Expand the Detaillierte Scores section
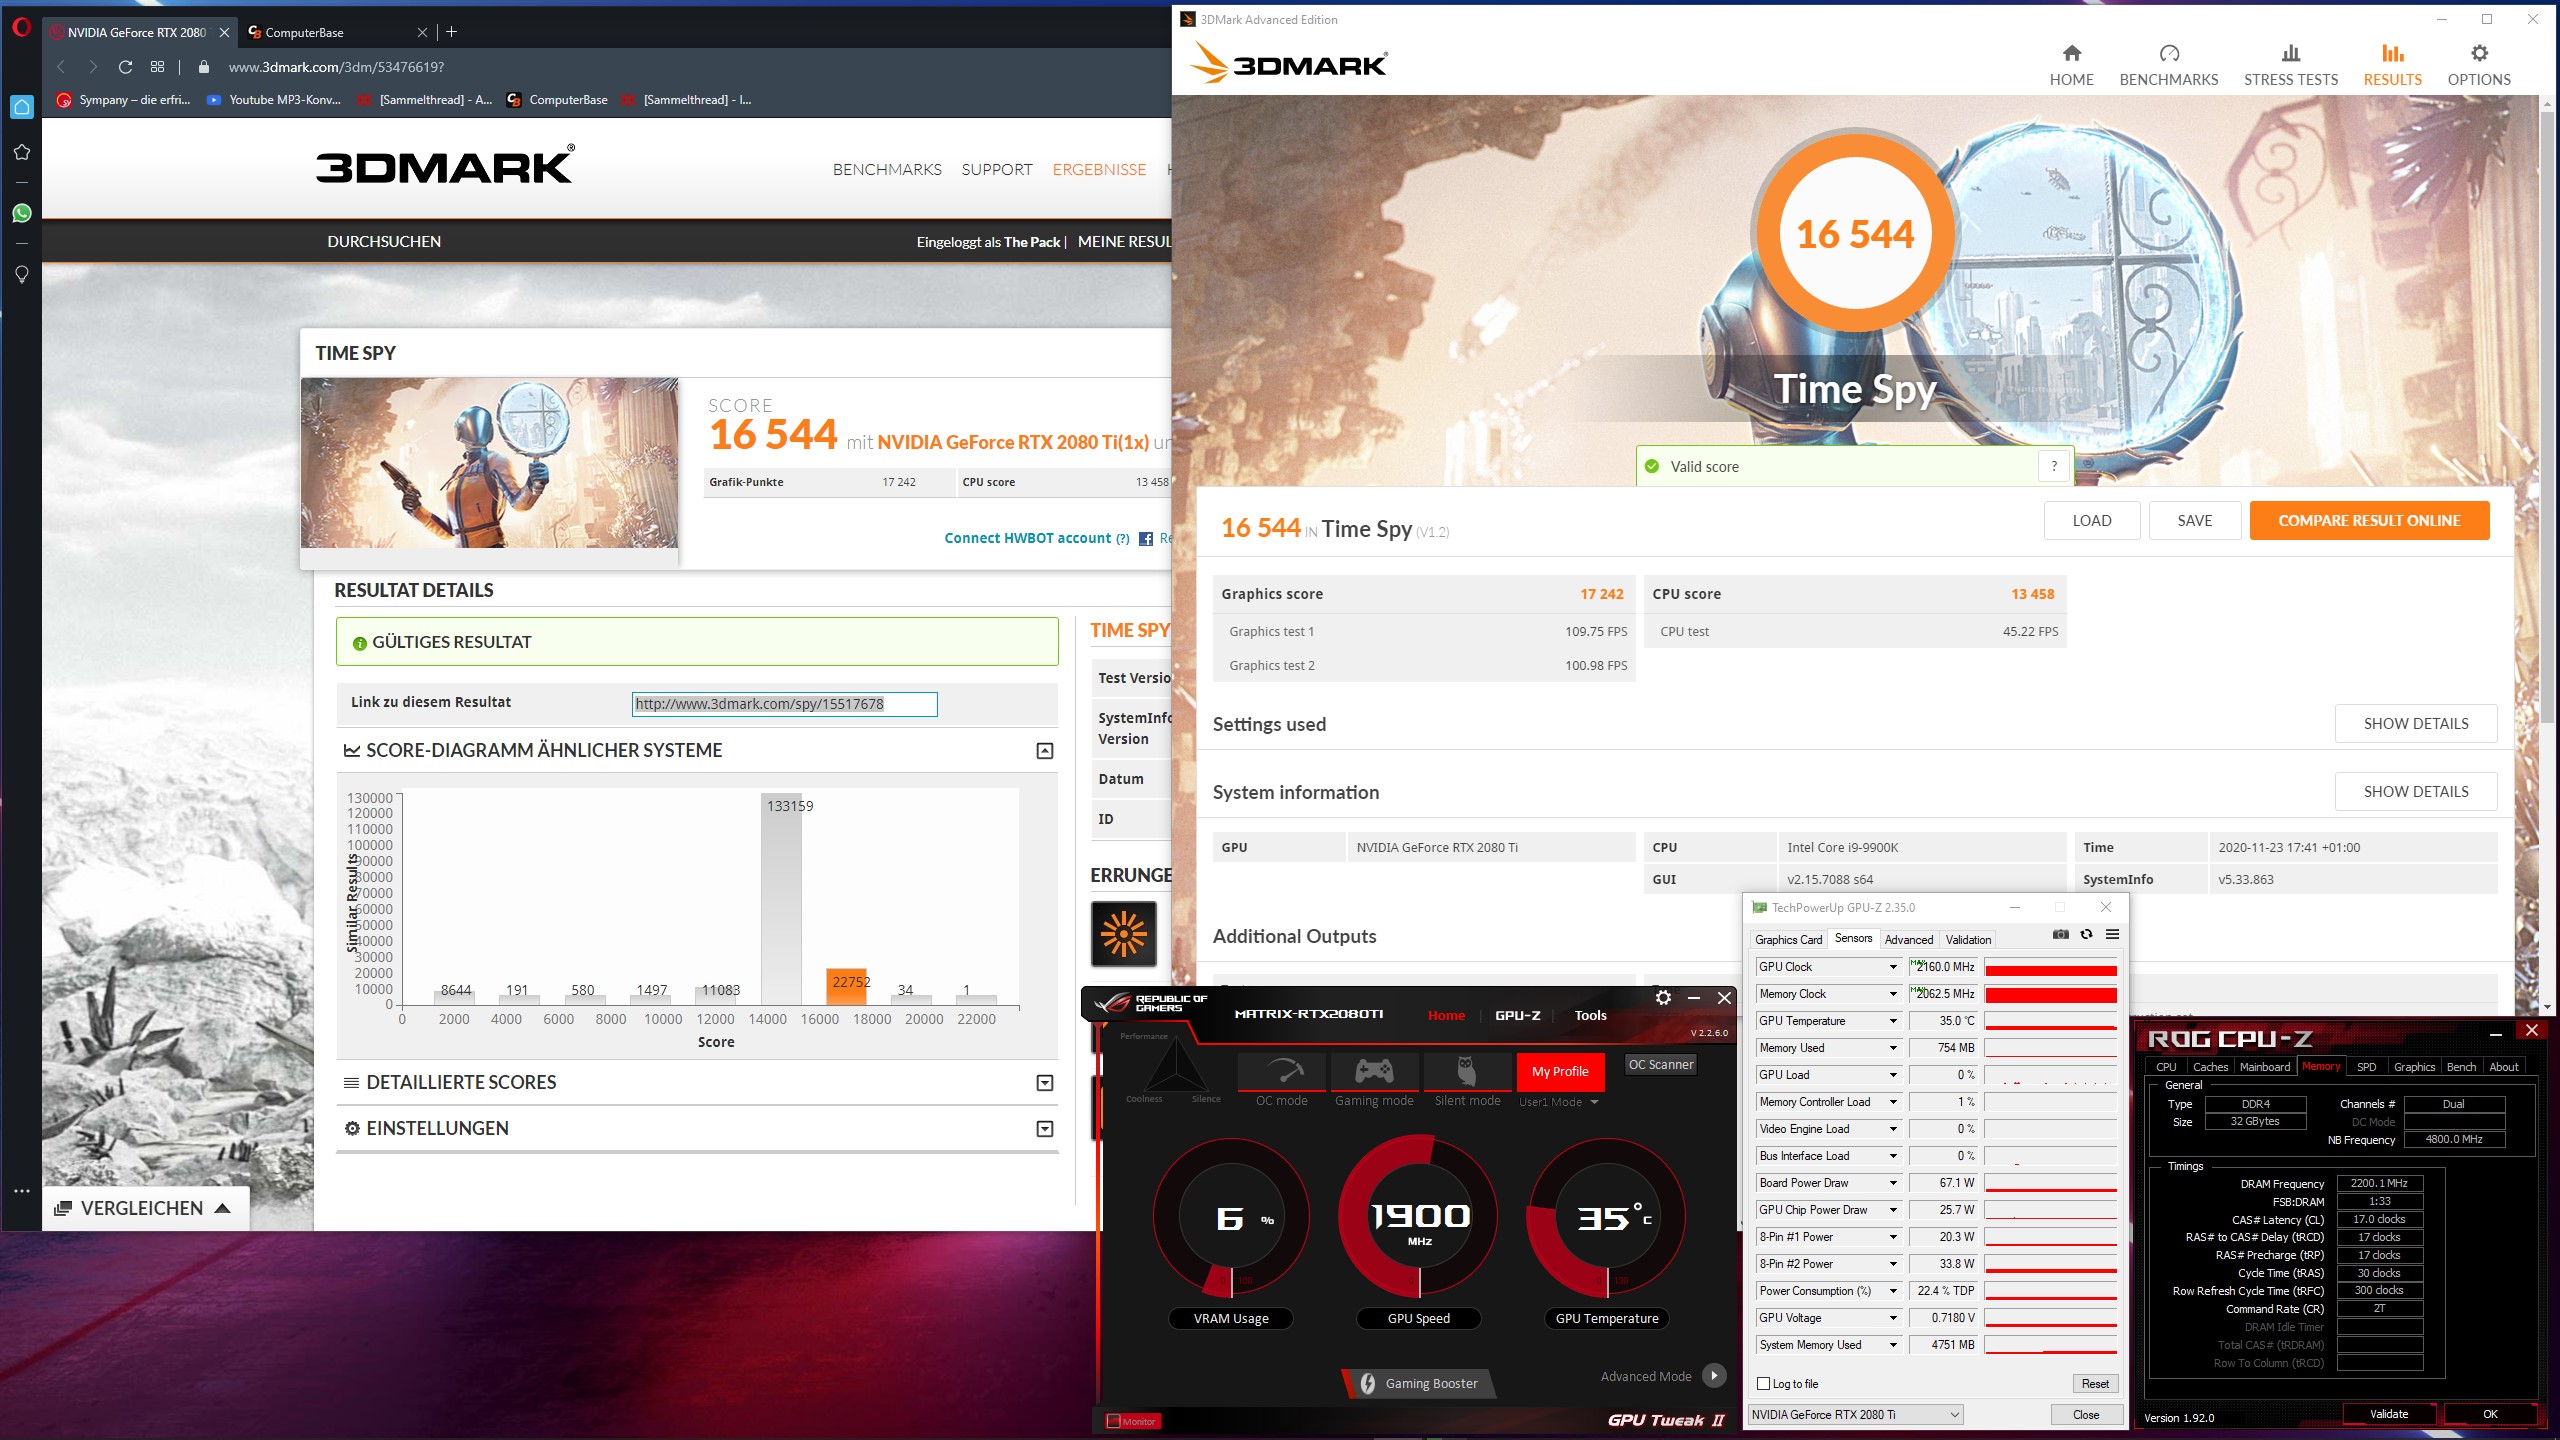Viewport: 2560px width, 1440px height. coord(1045,1083)
